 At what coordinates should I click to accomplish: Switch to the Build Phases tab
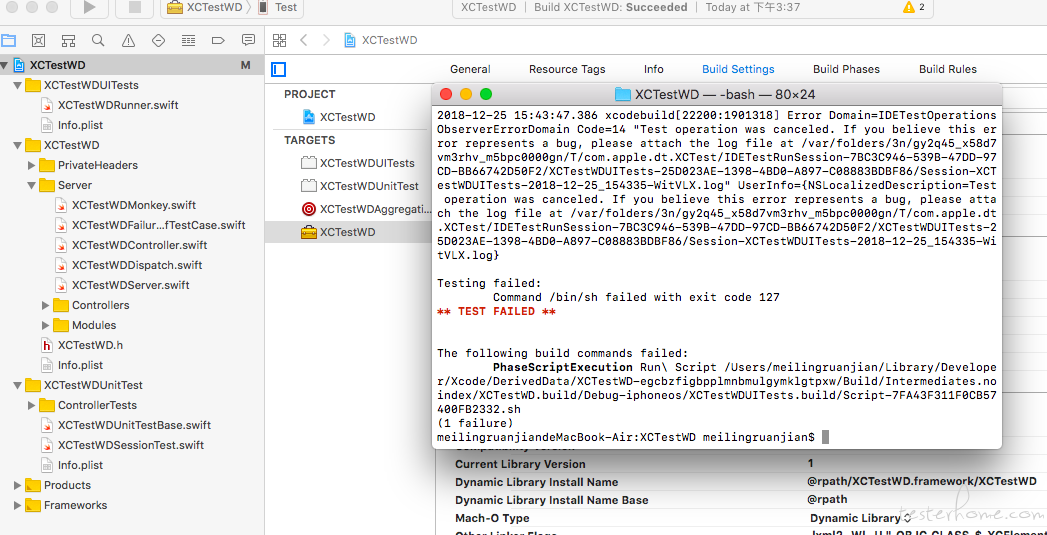pyautogui.click(x=846, y=69)
